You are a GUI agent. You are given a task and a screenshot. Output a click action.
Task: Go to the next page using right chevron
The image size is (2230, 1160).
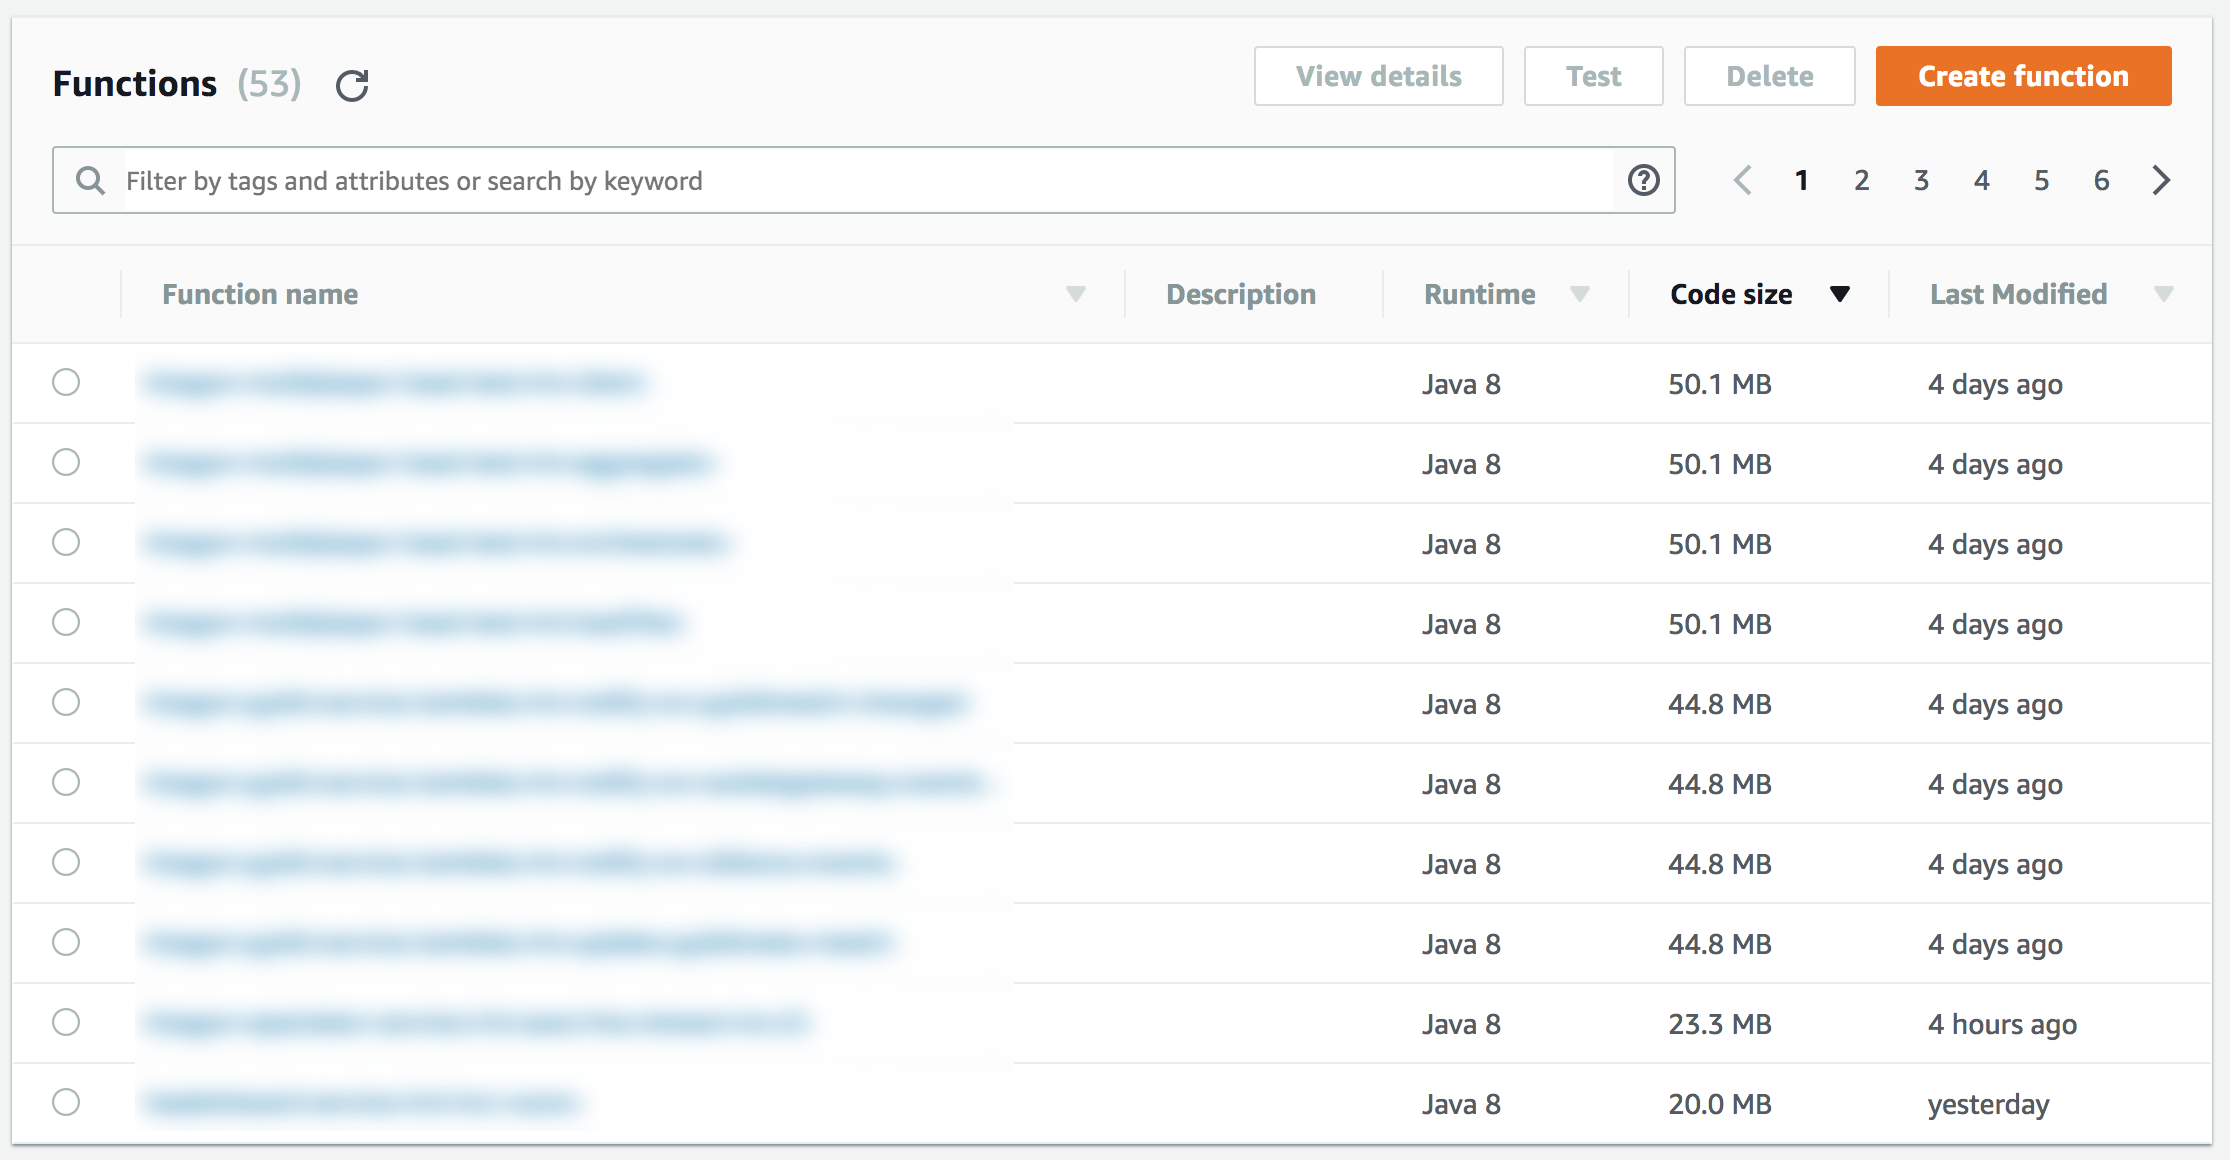(2161, 180)
